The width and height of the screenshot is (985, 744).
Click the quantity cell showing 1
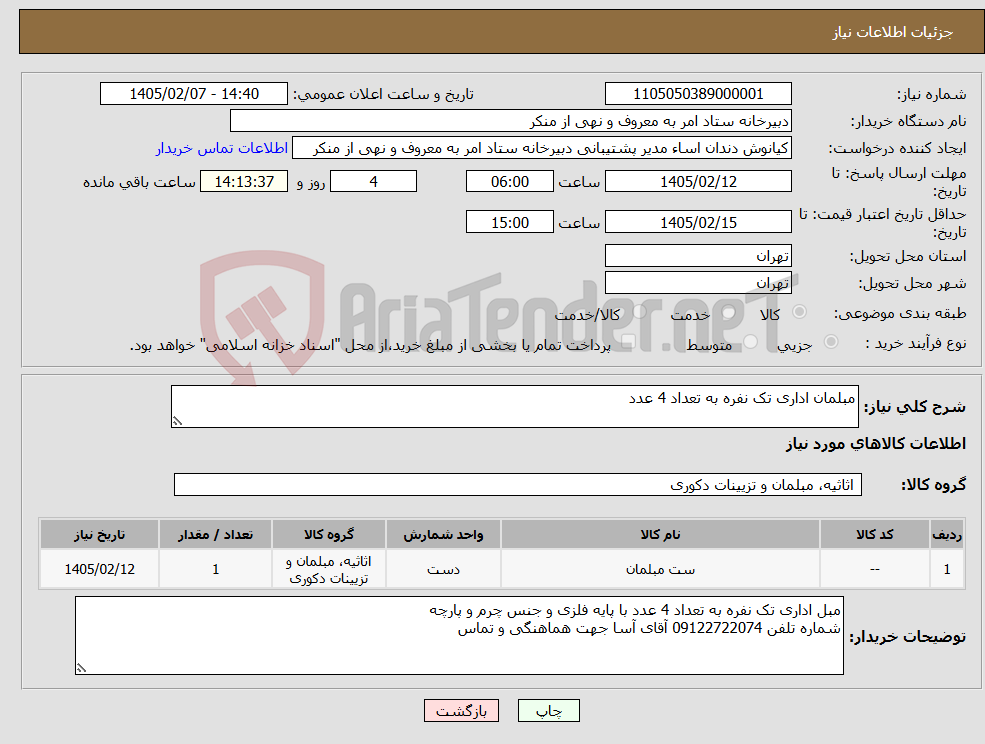click(215, 569)
